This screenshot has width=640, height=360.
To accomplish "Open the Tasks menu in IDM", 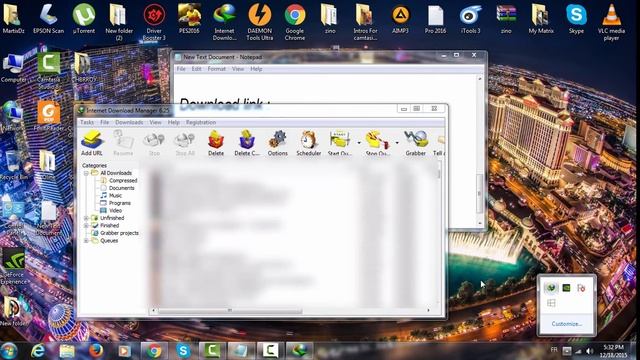I will click(x=87, y=122).
